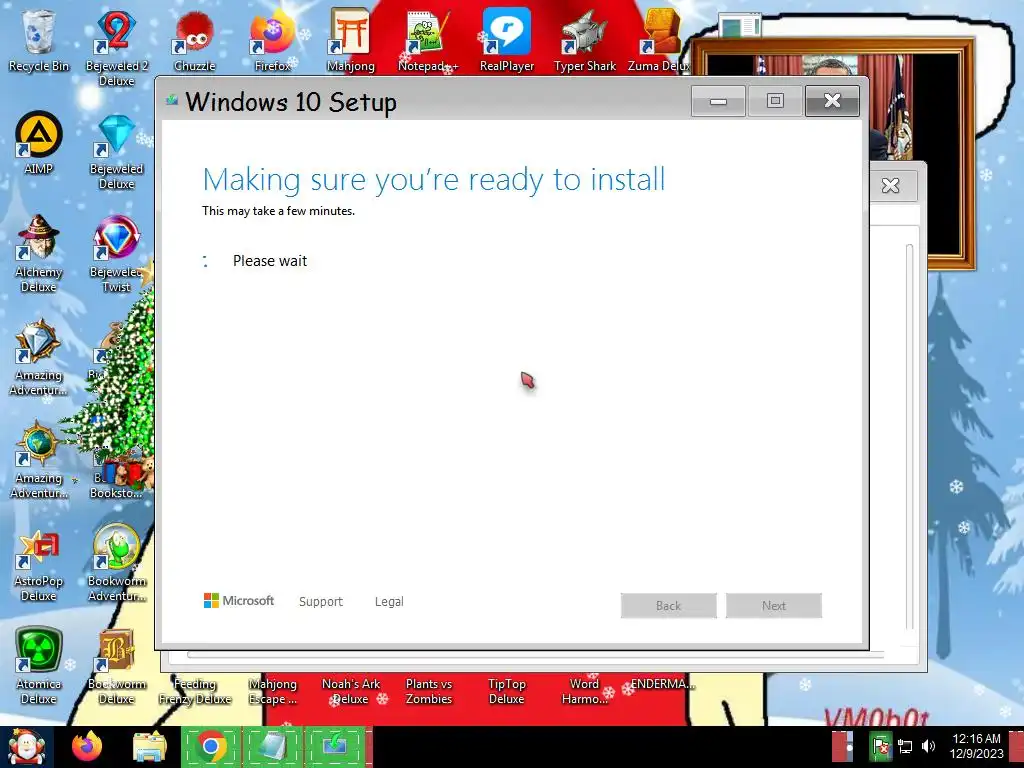Click the background window's vertical scrollbar

pos(909,436)
